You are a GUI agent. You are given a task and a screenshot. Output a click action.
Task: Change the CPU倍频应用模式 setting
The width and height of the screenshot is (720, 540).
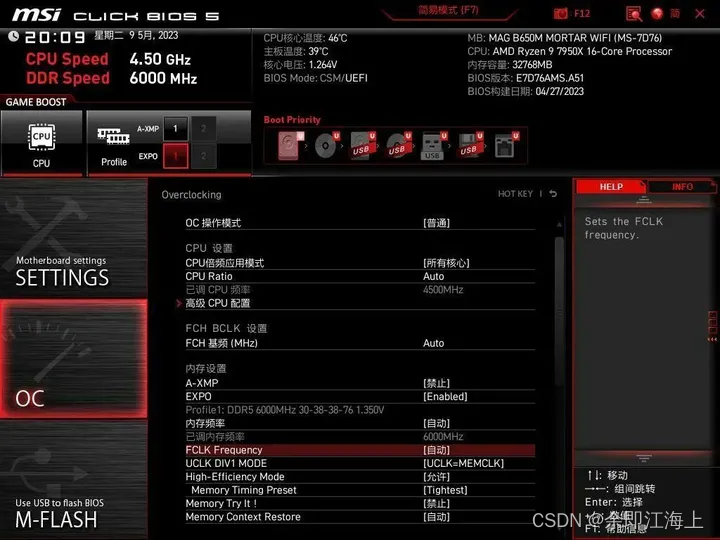(360, 263)
